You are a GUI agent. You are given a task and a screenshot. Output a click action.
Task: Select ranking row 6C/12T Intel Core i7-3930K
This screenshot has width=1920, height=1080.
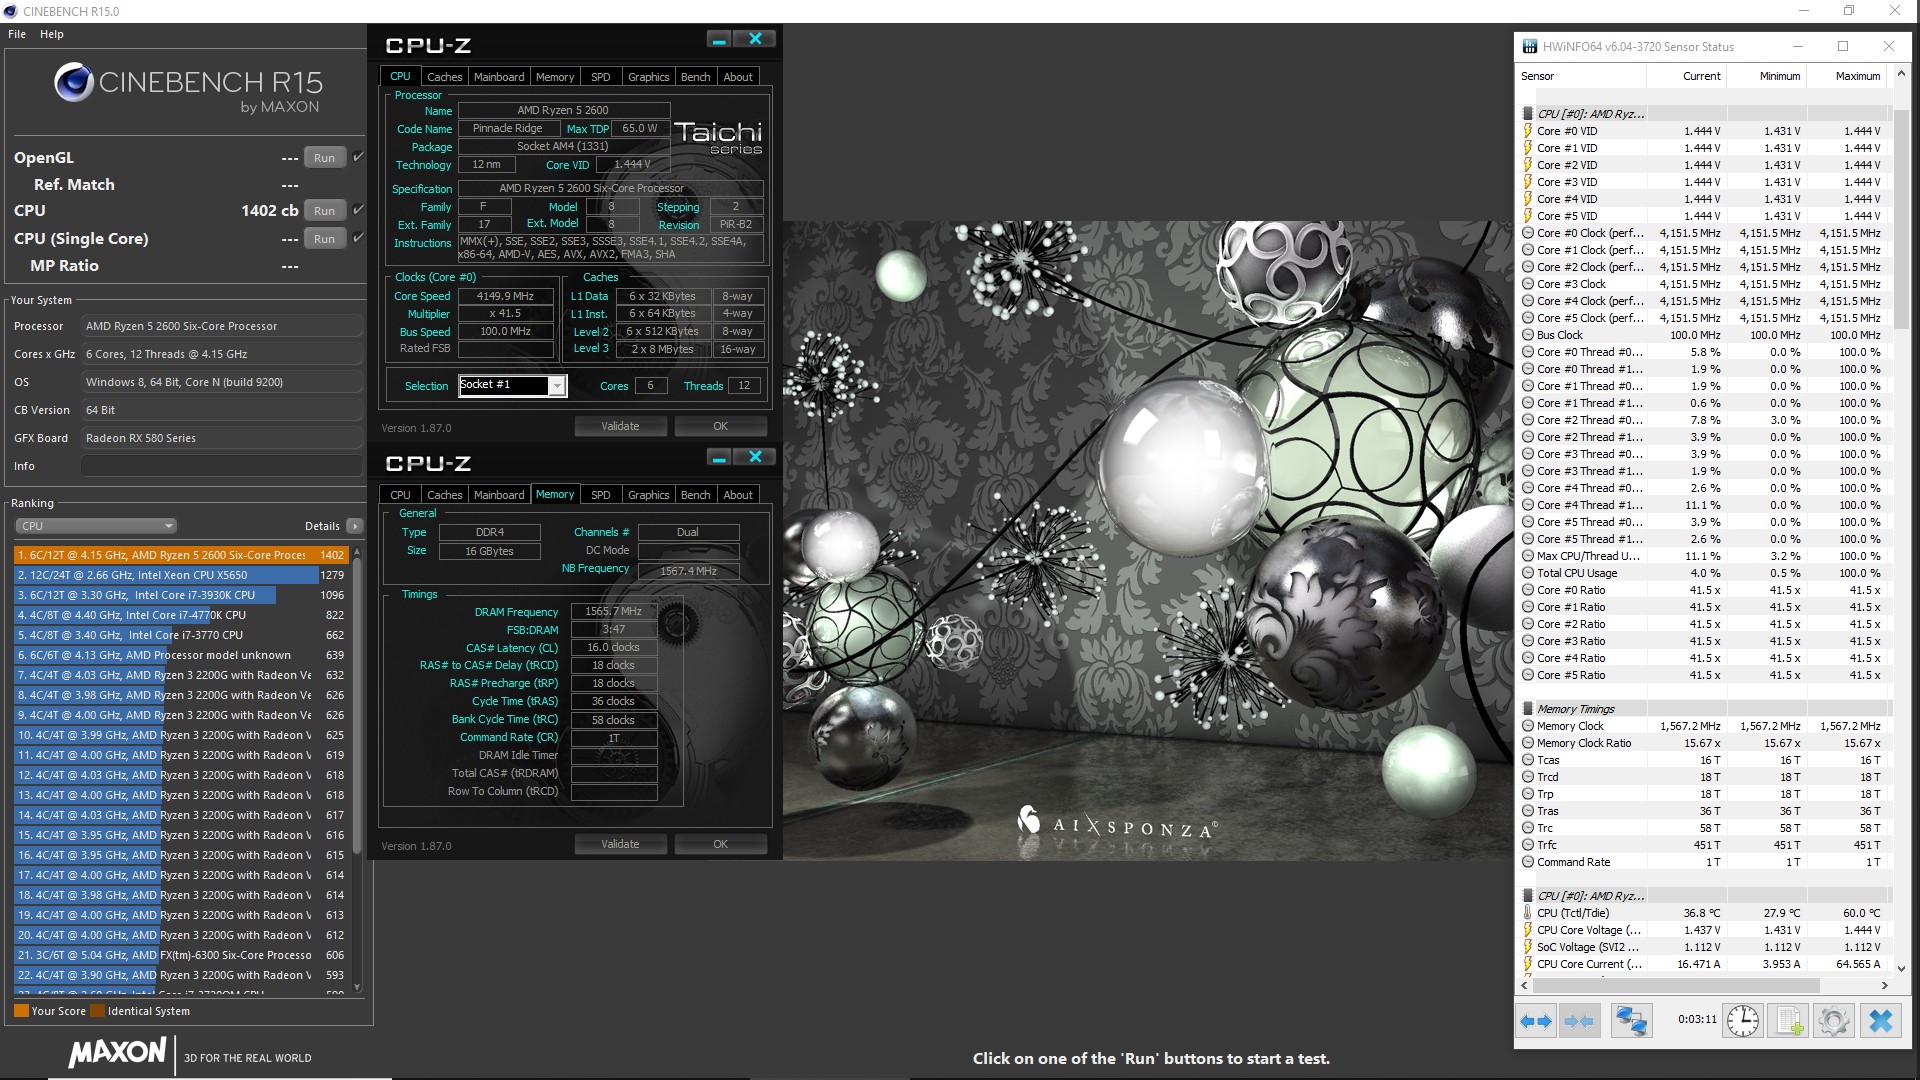click(x=181, y=595)
